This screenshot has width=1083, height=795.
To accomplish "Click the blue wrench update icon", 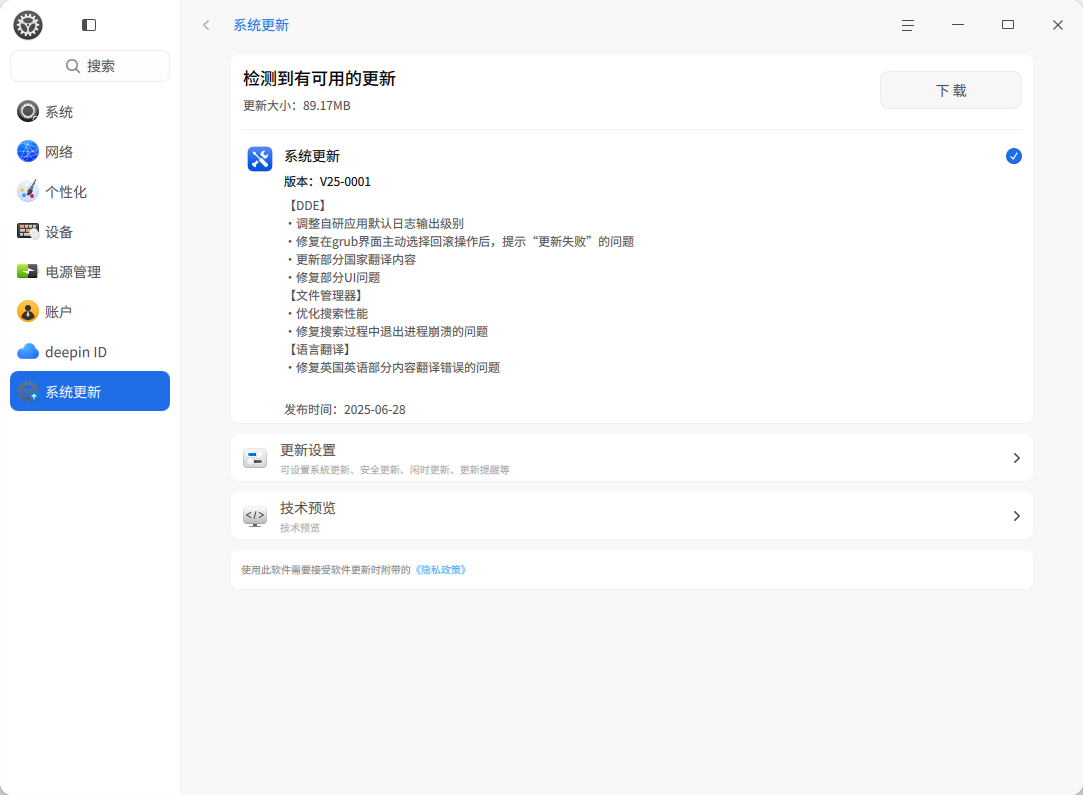I will pyautogui.click(x=260, y=159).
